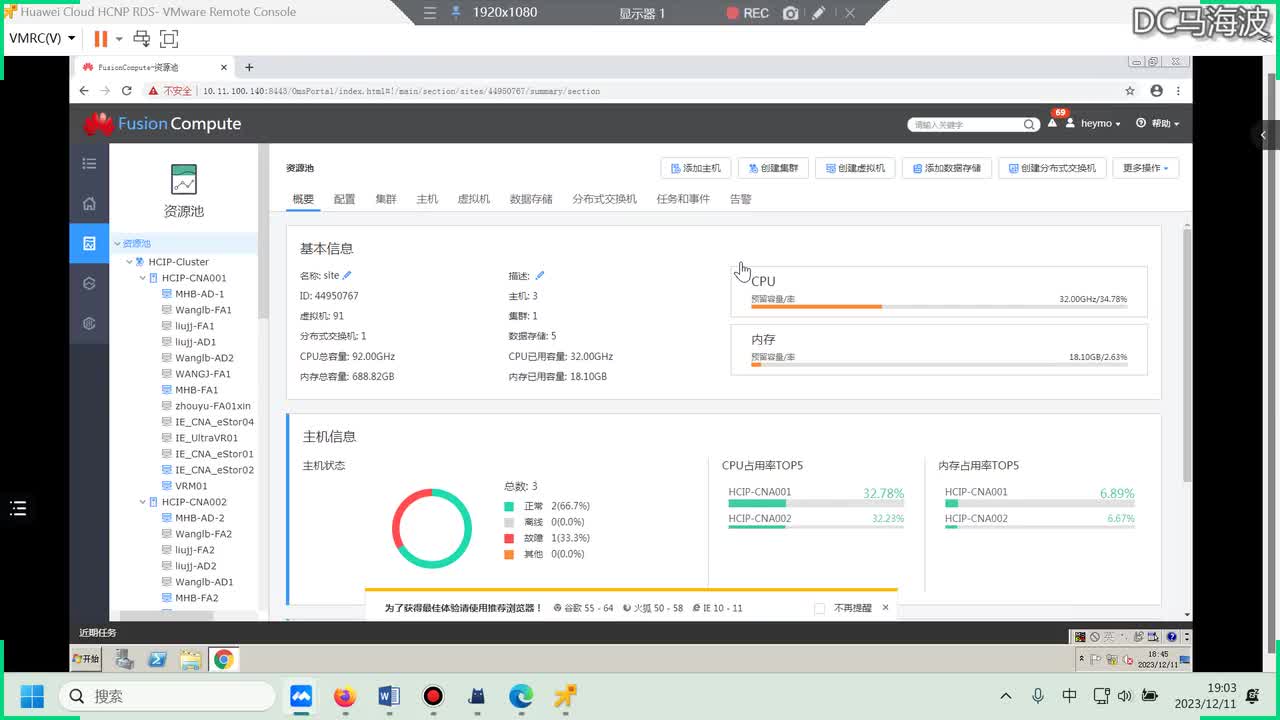Edit site name pencil icon
The image size is (1280, 720).
pyautogui.click(x=347, y=275)
